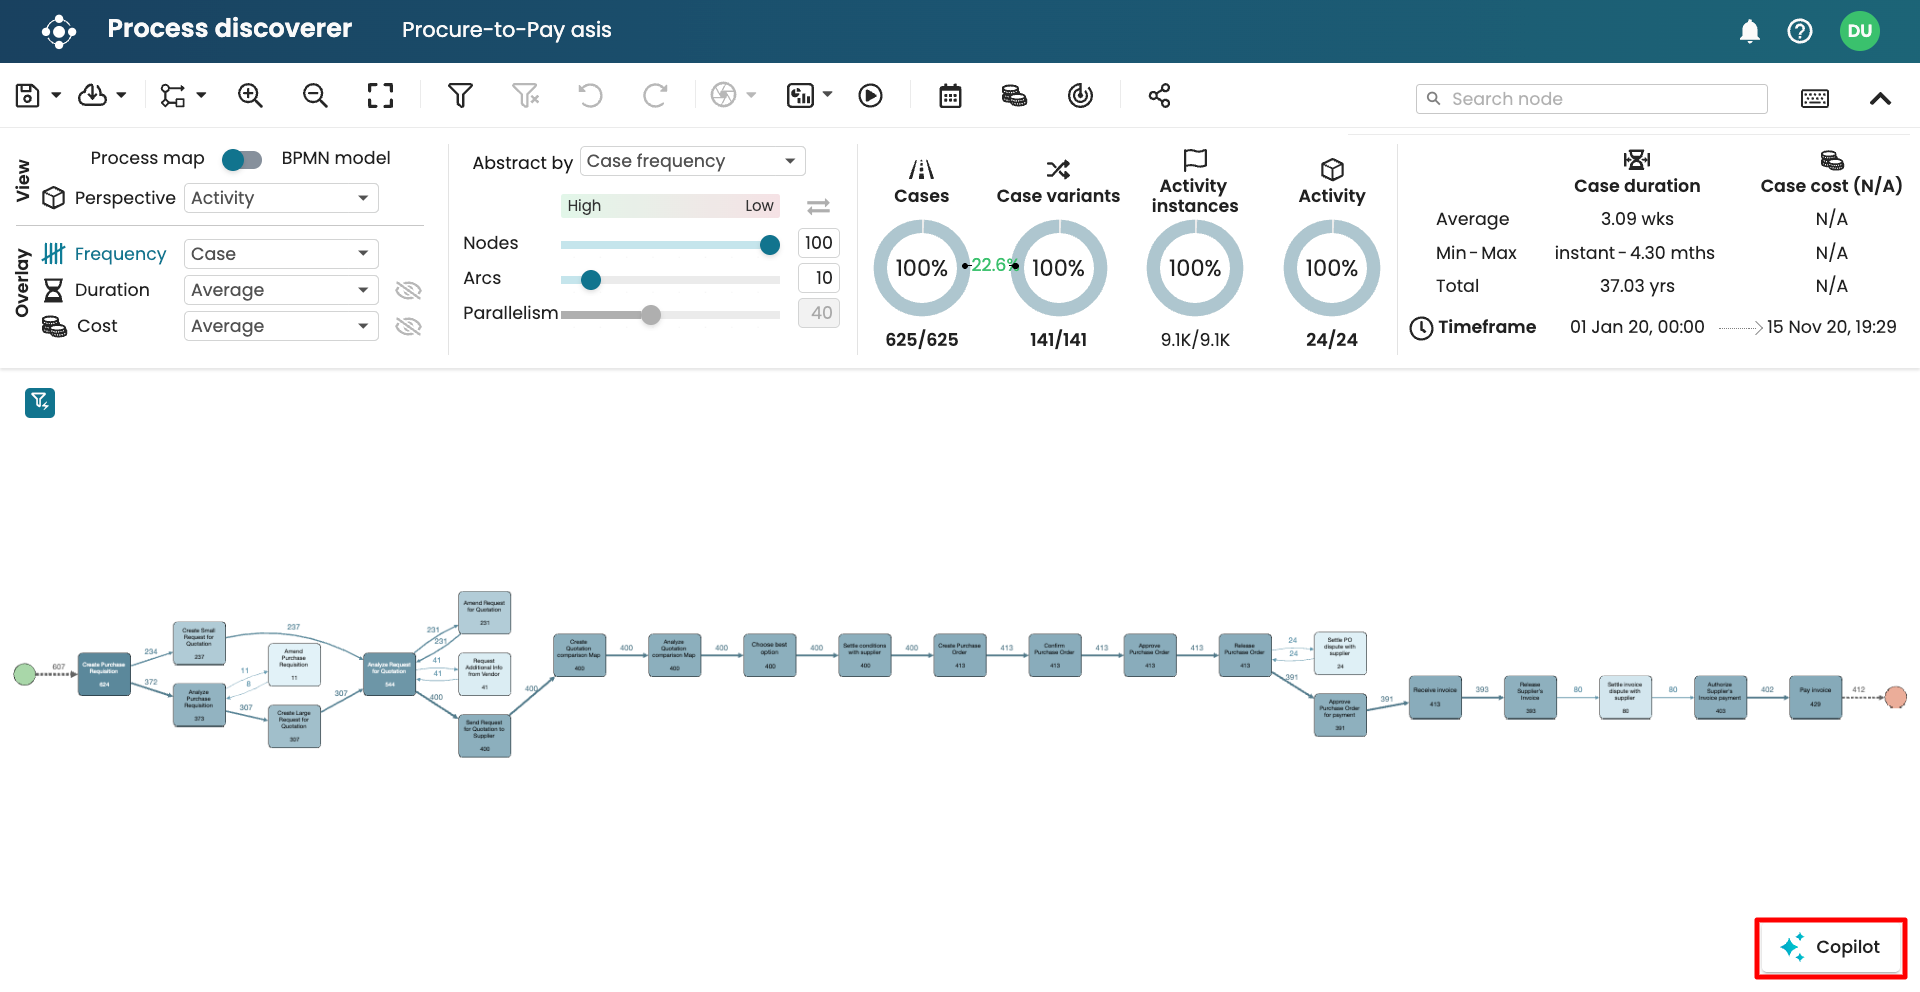Play the process animation
Viewport: 1920px width, 992px height.
[870, 96]
